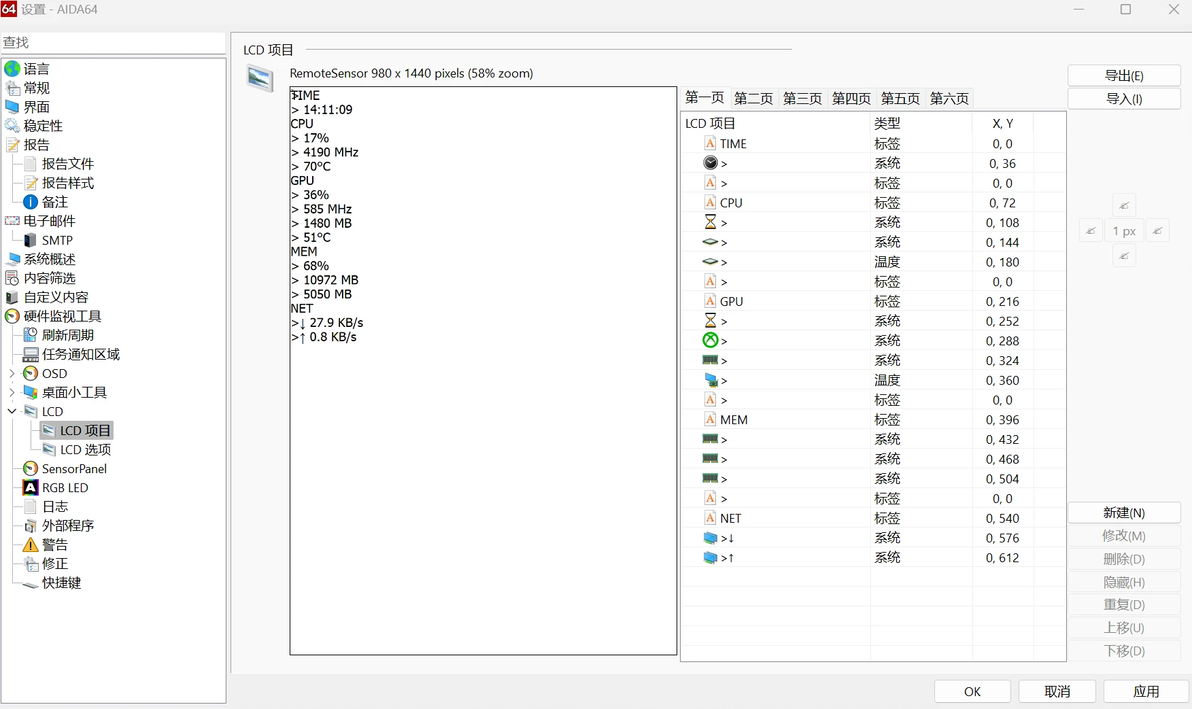Select the 稳定性 stability icon
Viewport: 1192px width, 709px height.
coord(12,125)
